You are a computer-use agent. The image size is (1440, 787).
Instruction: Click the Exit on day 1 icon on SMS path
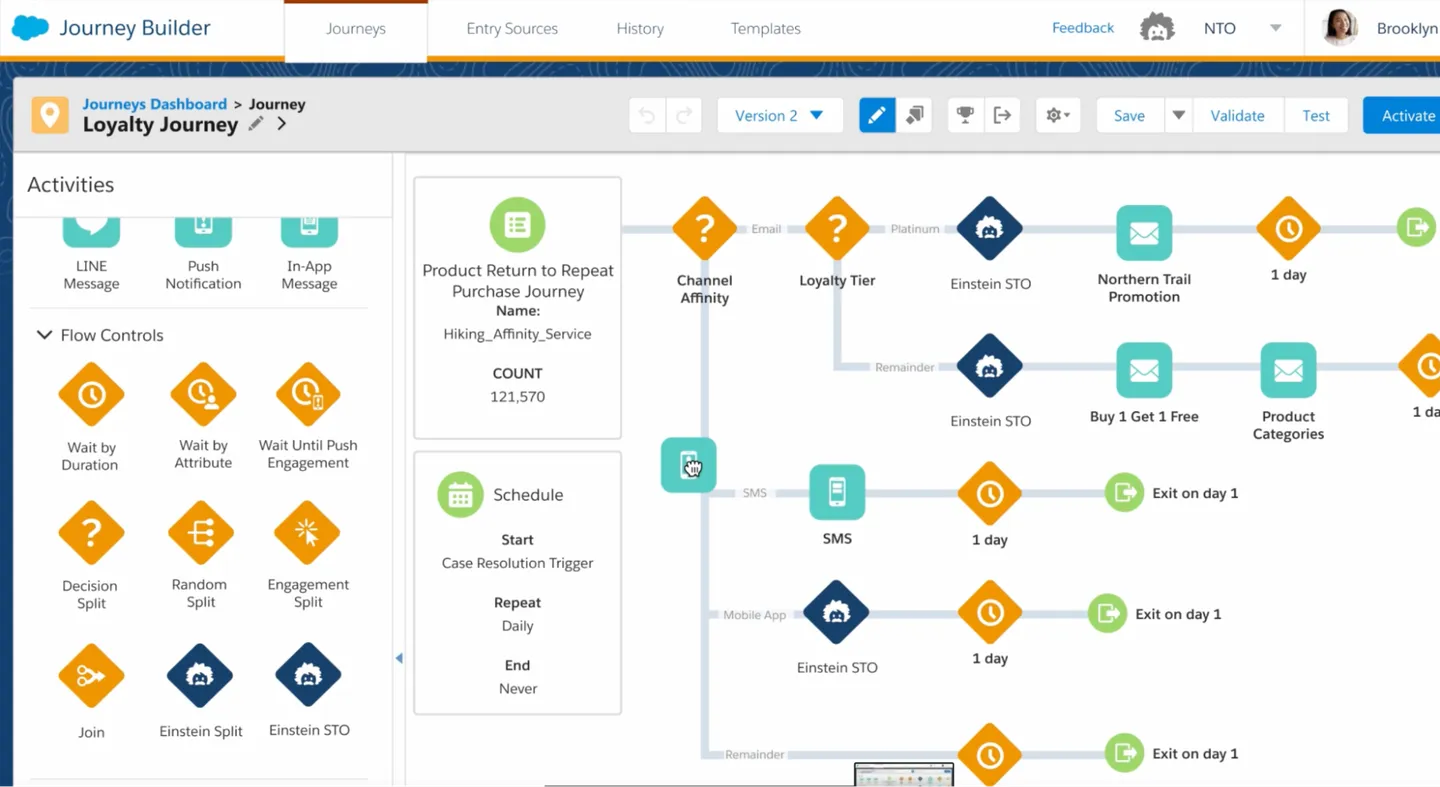pyautogui.click(x=1125, y=492)
